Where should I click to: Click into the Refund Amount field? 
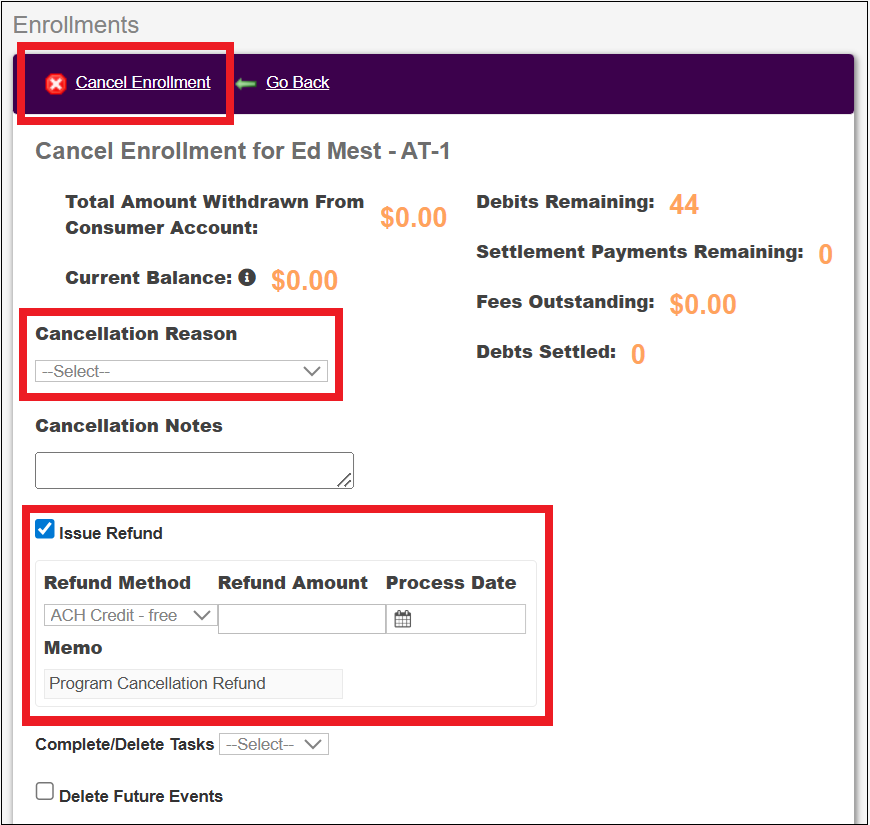click(x=301, y=620)
